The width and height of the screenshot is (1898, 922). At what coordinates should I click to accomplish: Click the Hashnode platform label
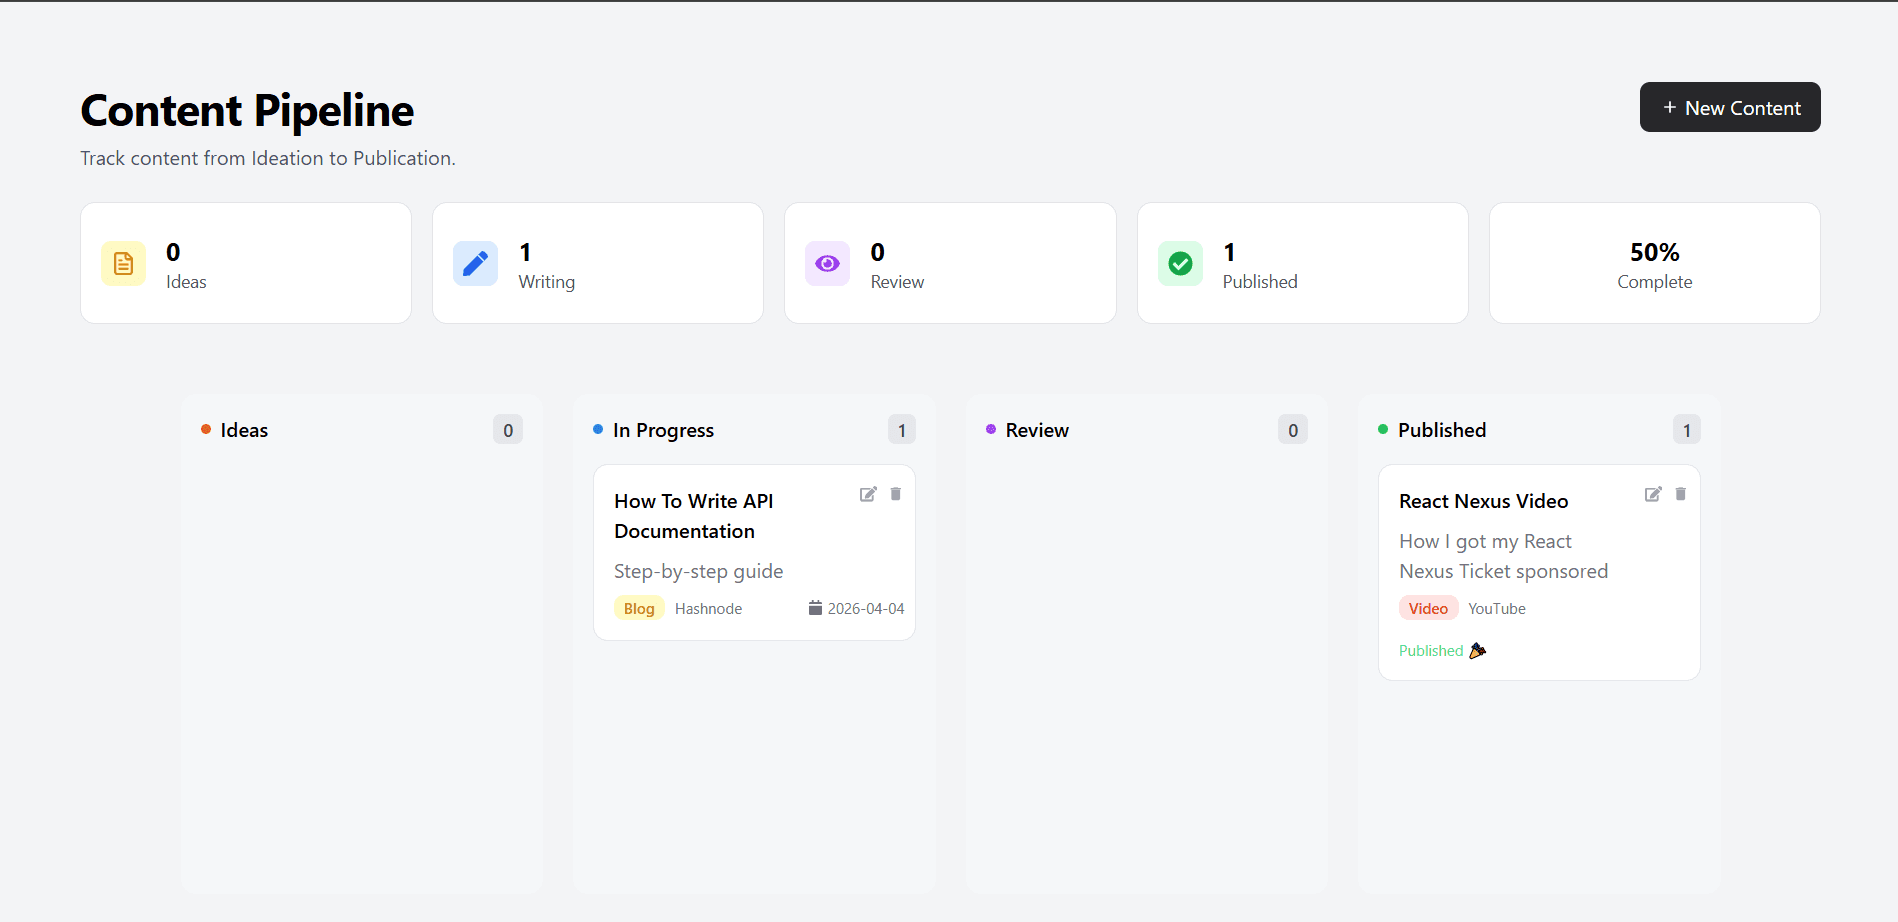(x=708, y=607)
